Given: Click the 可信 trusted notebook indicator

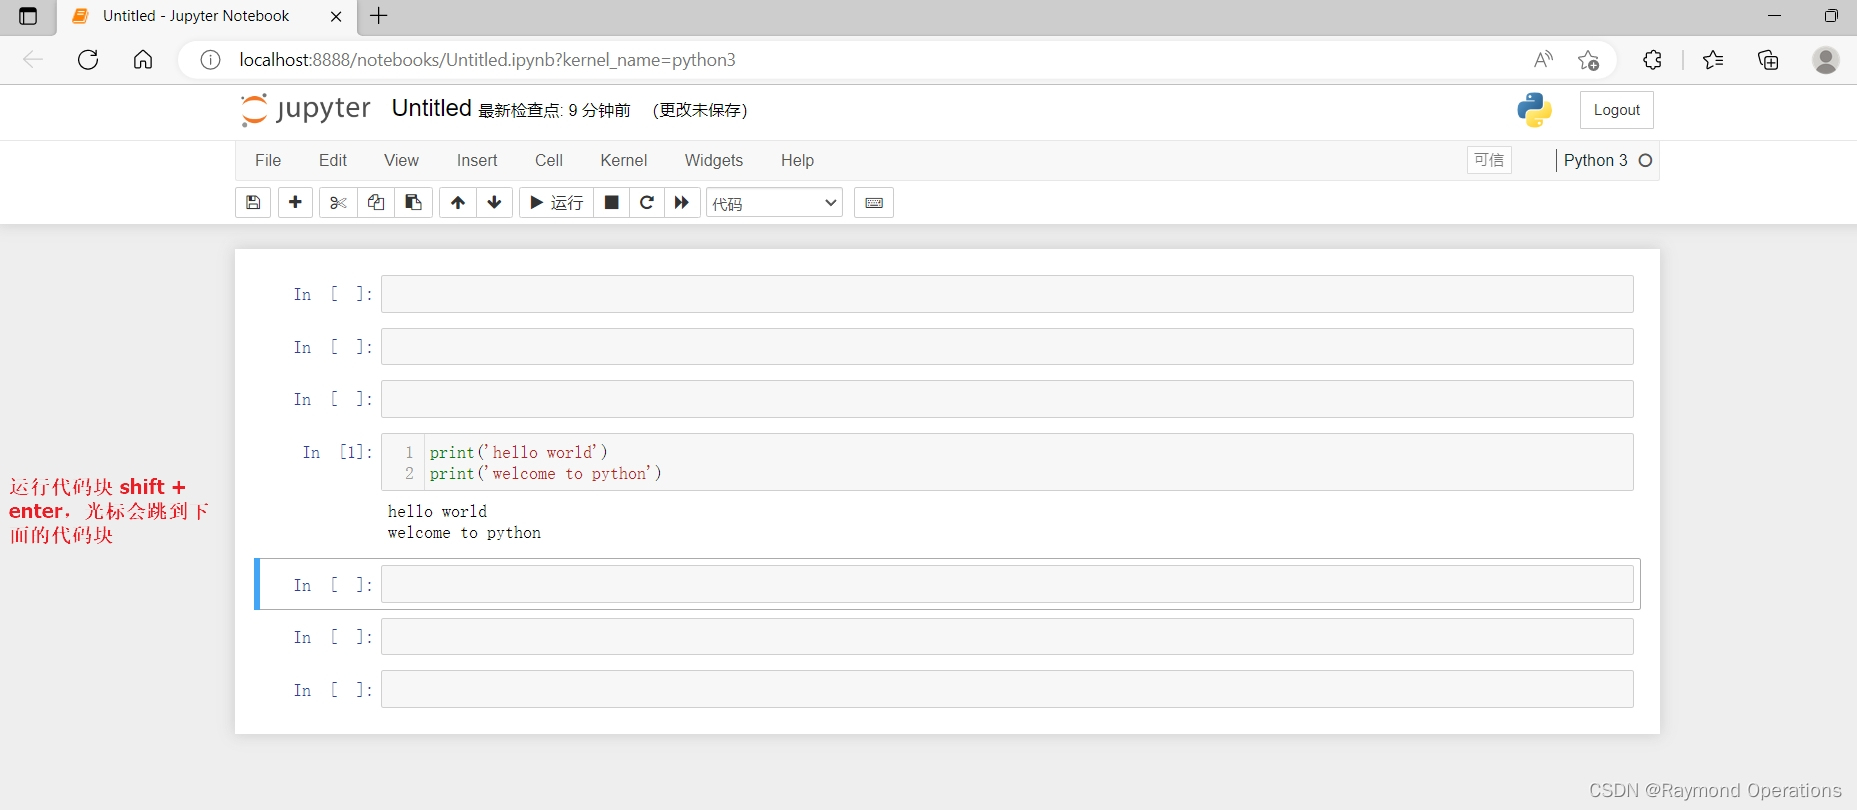Looking at the screenshot, I should pyautogui.click(x=1489, y=160).
